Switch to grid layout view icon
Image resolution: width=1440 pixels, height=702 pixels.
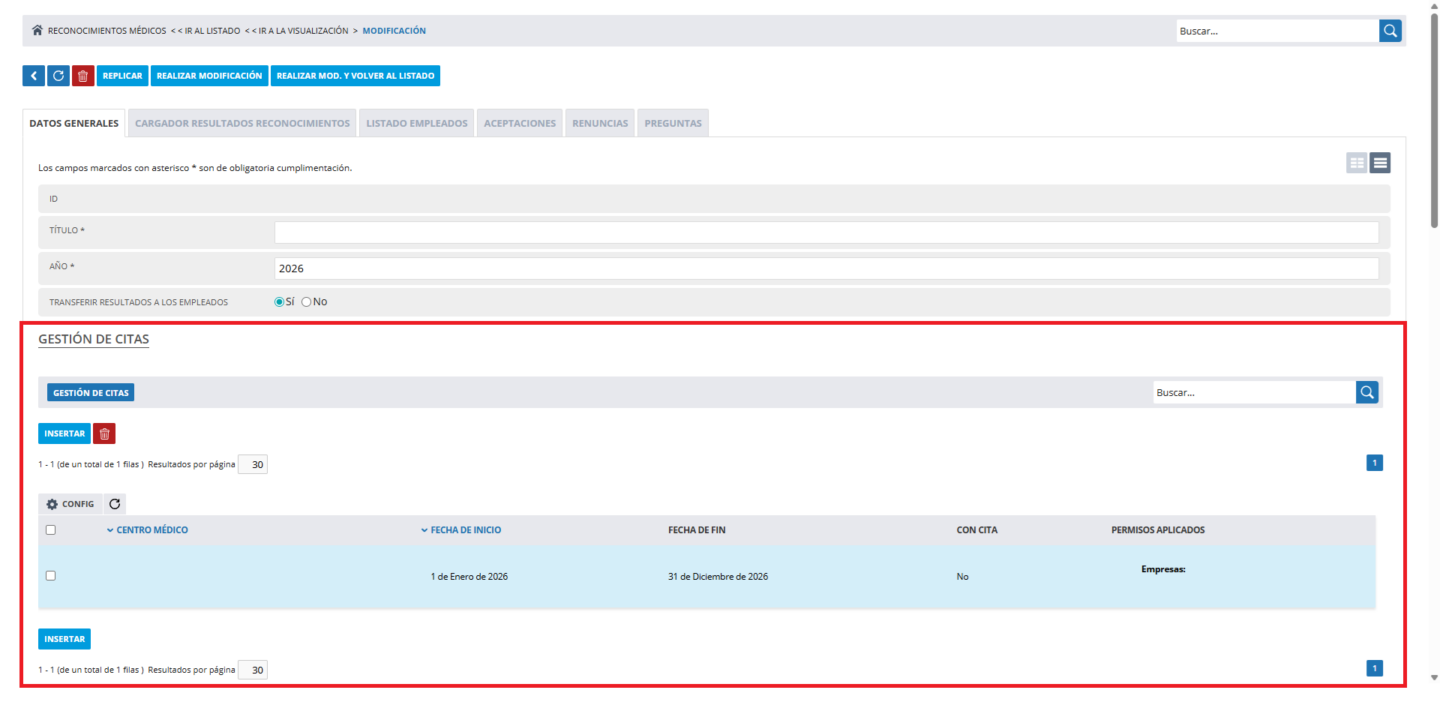1357,163
